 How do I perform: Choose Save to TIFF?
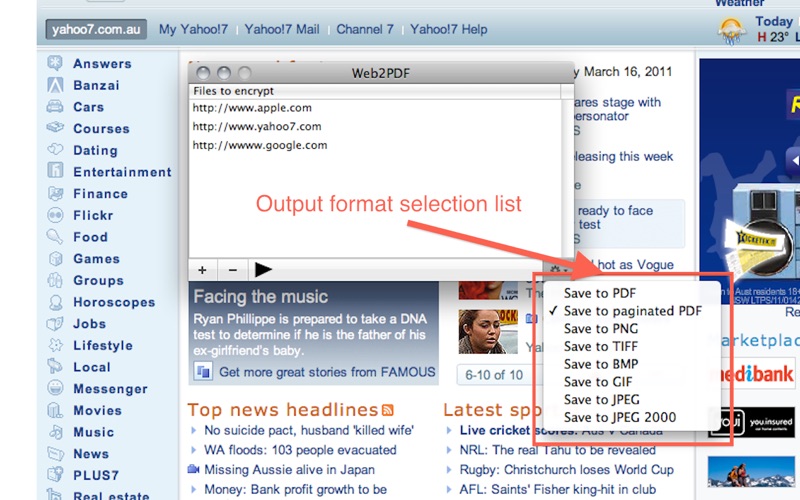(x=601, y=346)
